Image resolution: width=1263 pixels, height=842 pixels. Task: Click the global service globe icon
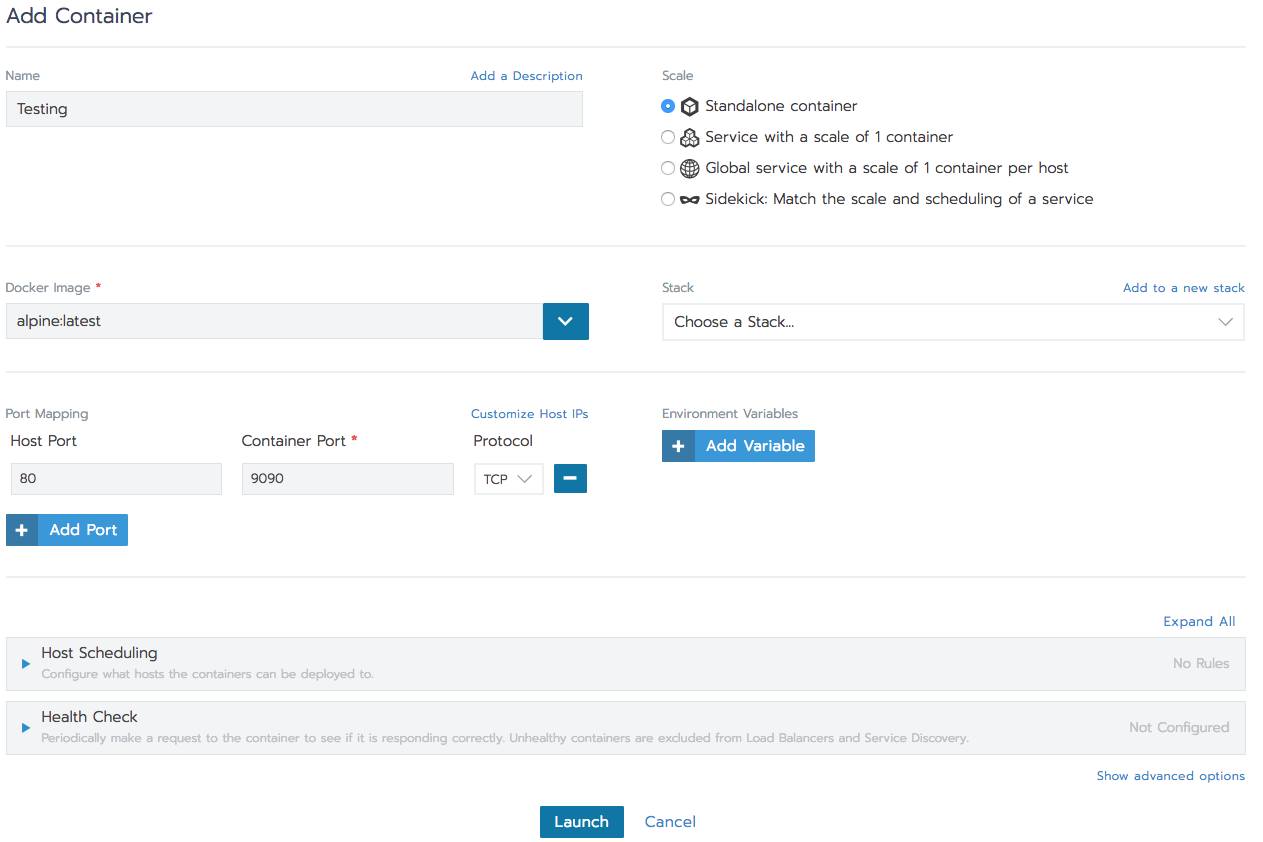689,169
